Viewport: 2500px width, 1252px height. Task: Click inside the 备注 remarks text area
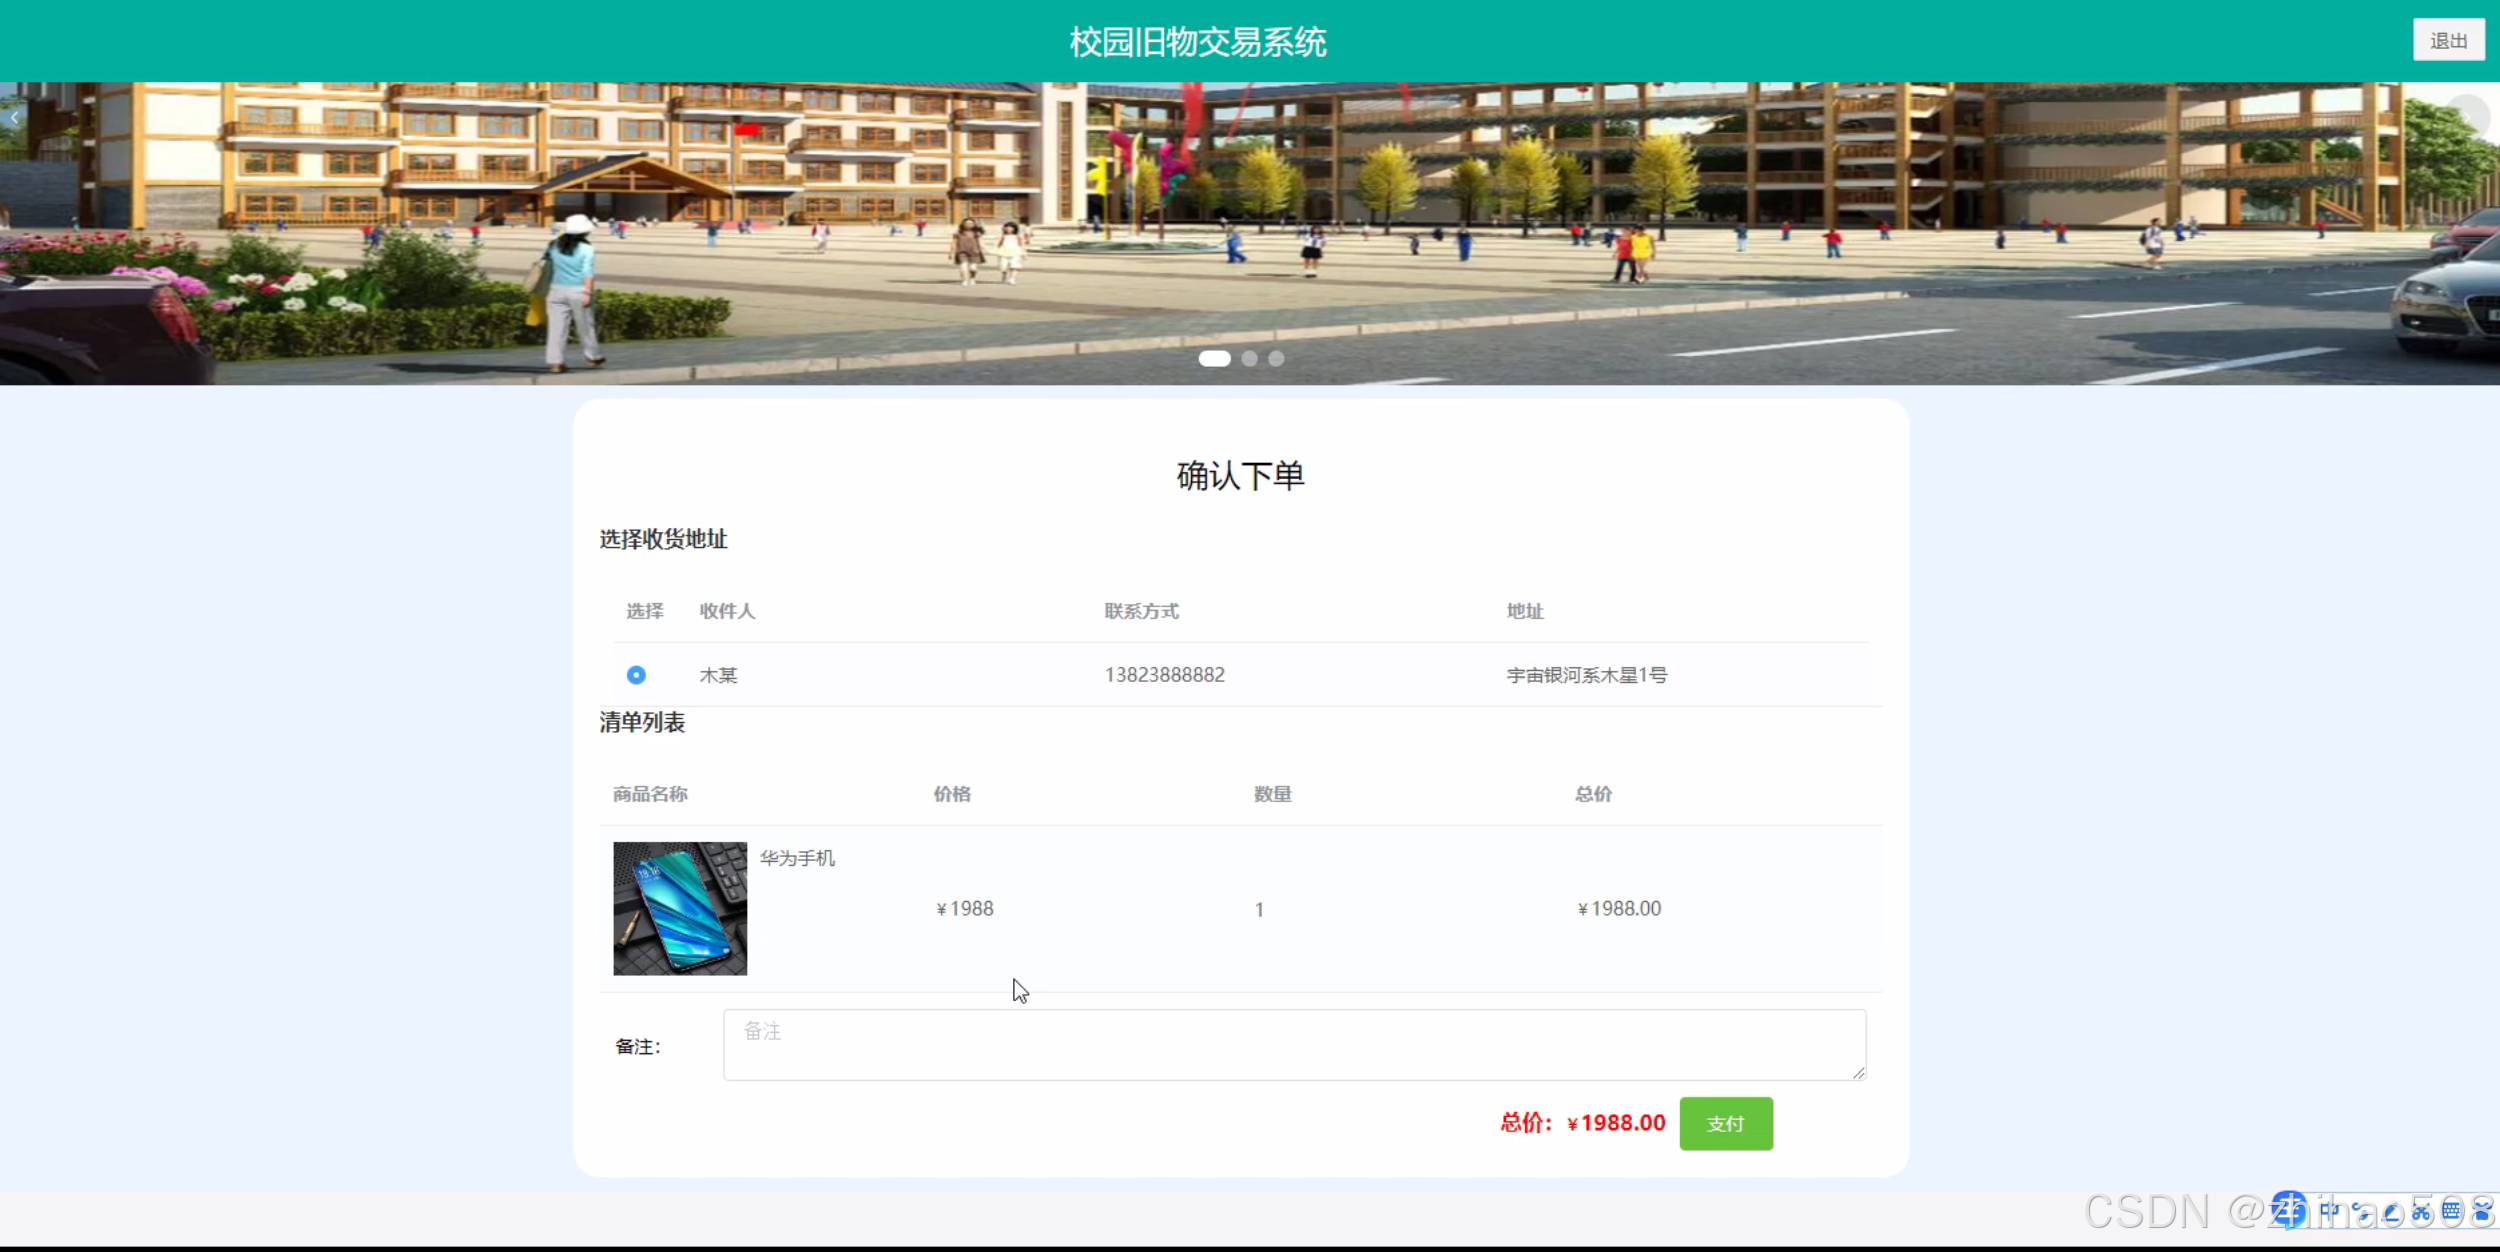(x=1294, y=1044)
